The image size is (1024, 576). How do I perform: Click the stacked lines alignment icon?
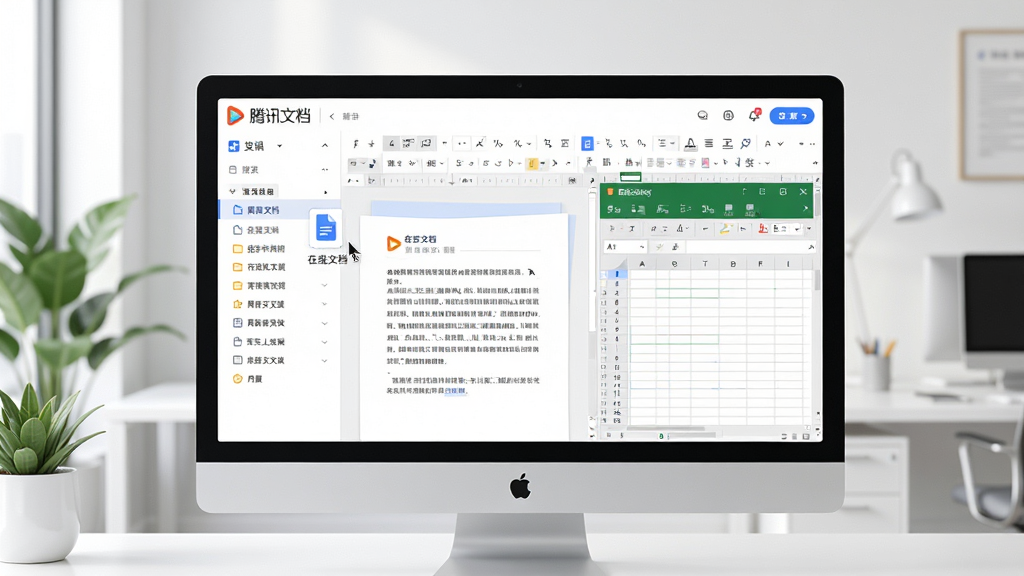(x=709, y=144)
